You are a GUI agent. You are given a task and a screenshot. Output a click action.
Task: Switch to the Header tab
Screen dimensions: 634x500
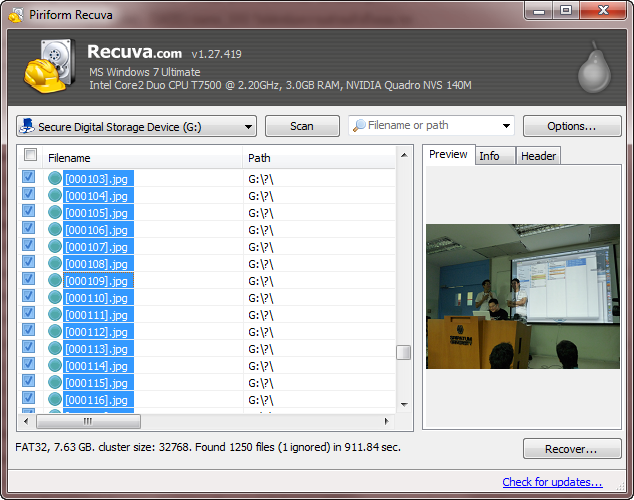pyautogui.click(x=538, y=156)
